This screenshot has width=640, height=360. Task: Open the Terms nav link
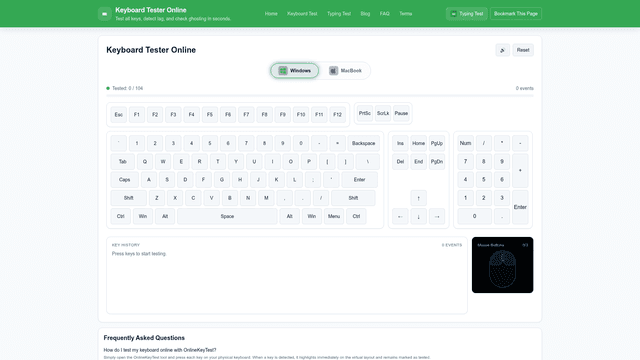[405, 14]
